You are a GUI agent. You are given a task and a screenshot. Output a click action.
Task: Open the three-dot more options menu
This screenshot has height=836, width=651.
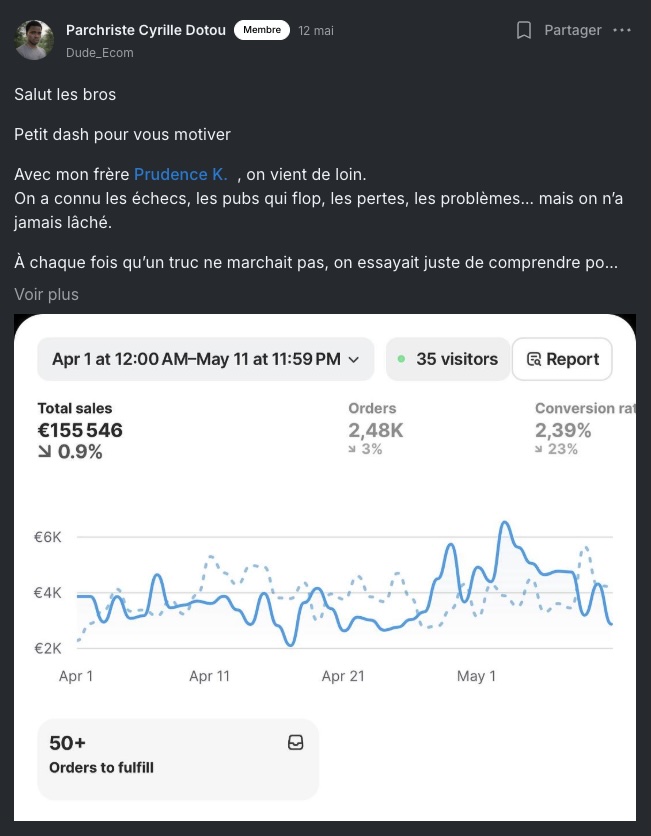[622, 30]
